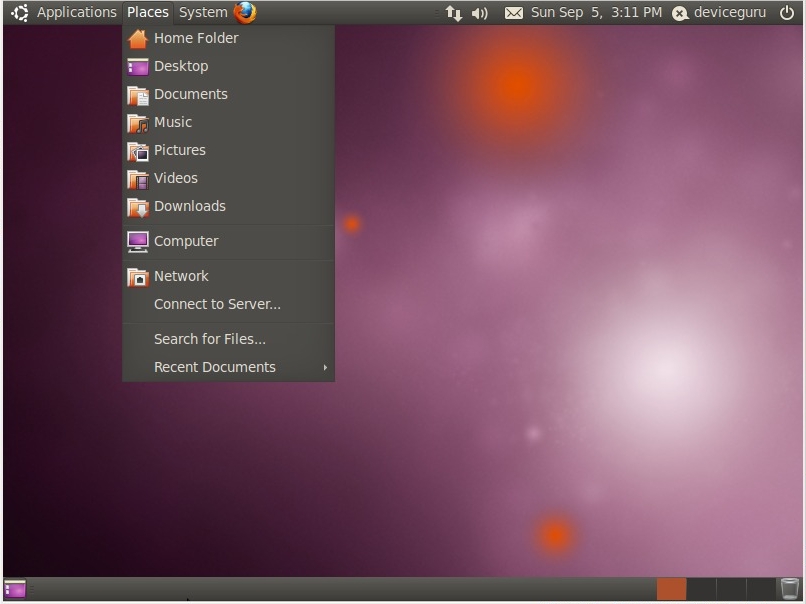Launch the Firefox browser from the panel
Screen dimensions: 806x604
(245, 12)
